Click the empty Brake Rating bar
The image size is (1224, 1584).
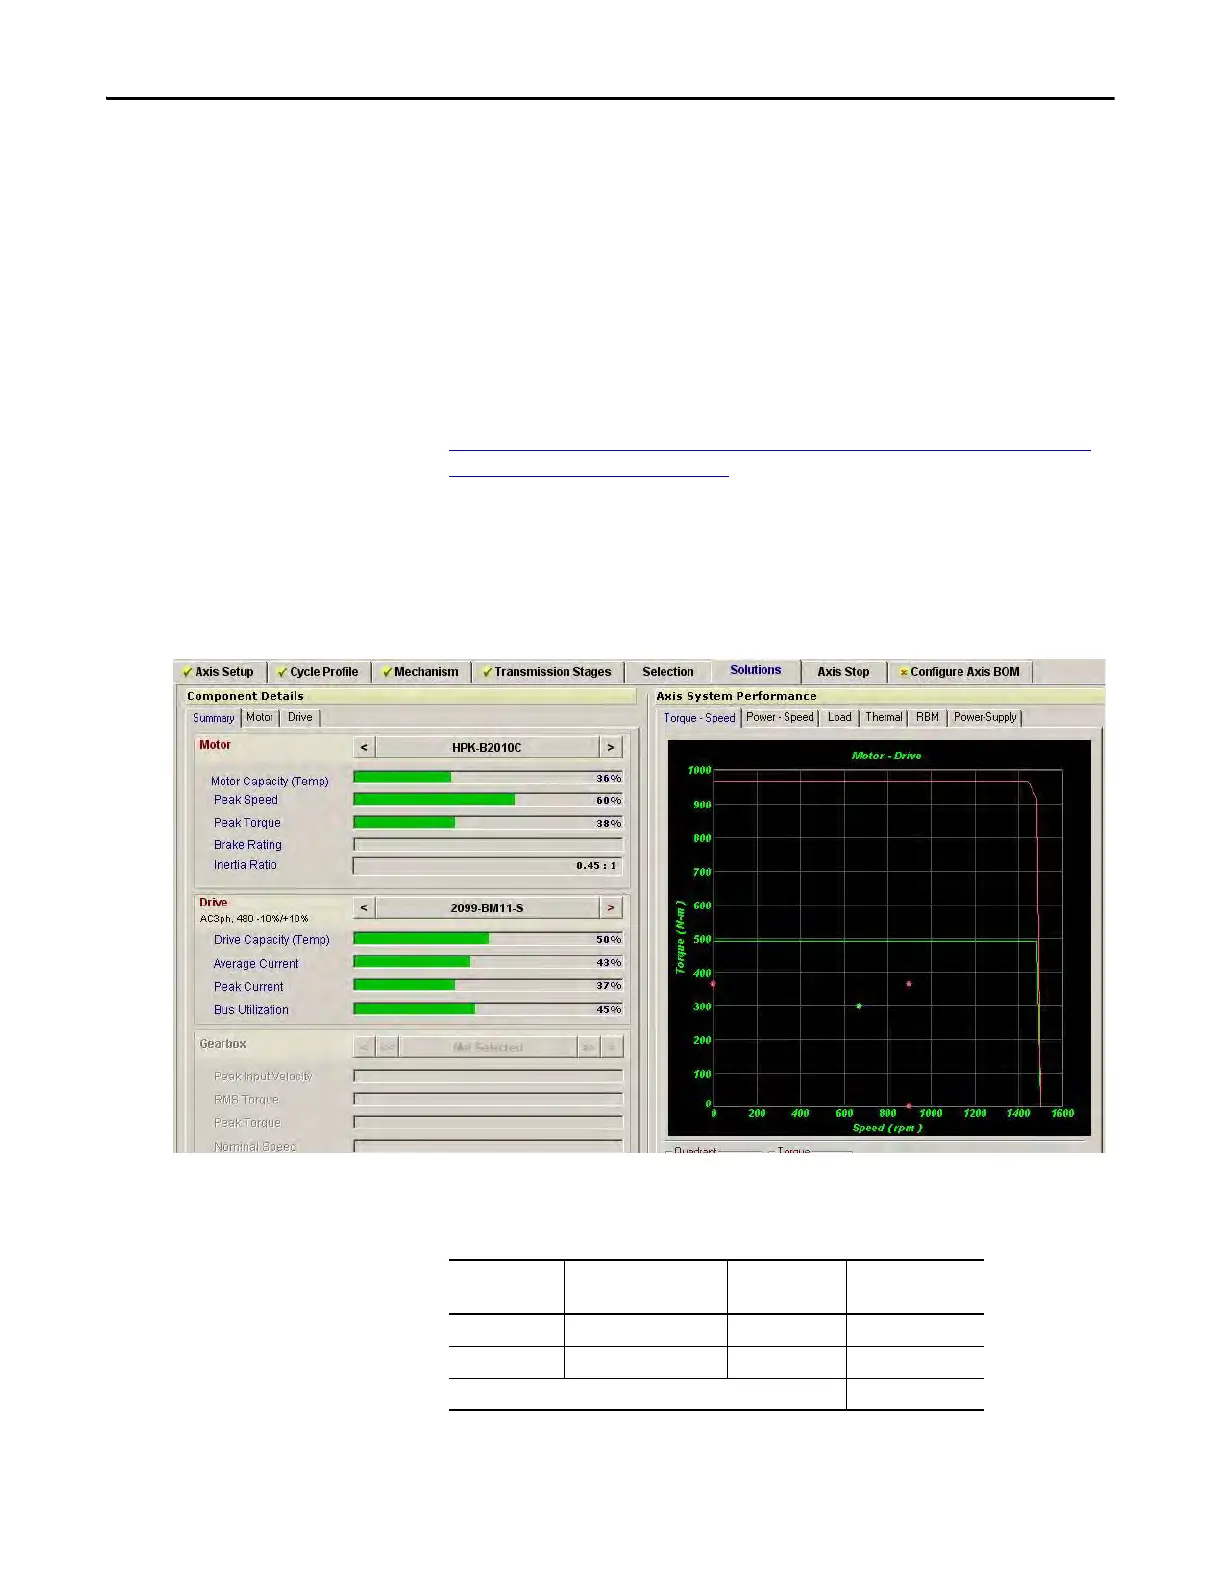(488, 845)
